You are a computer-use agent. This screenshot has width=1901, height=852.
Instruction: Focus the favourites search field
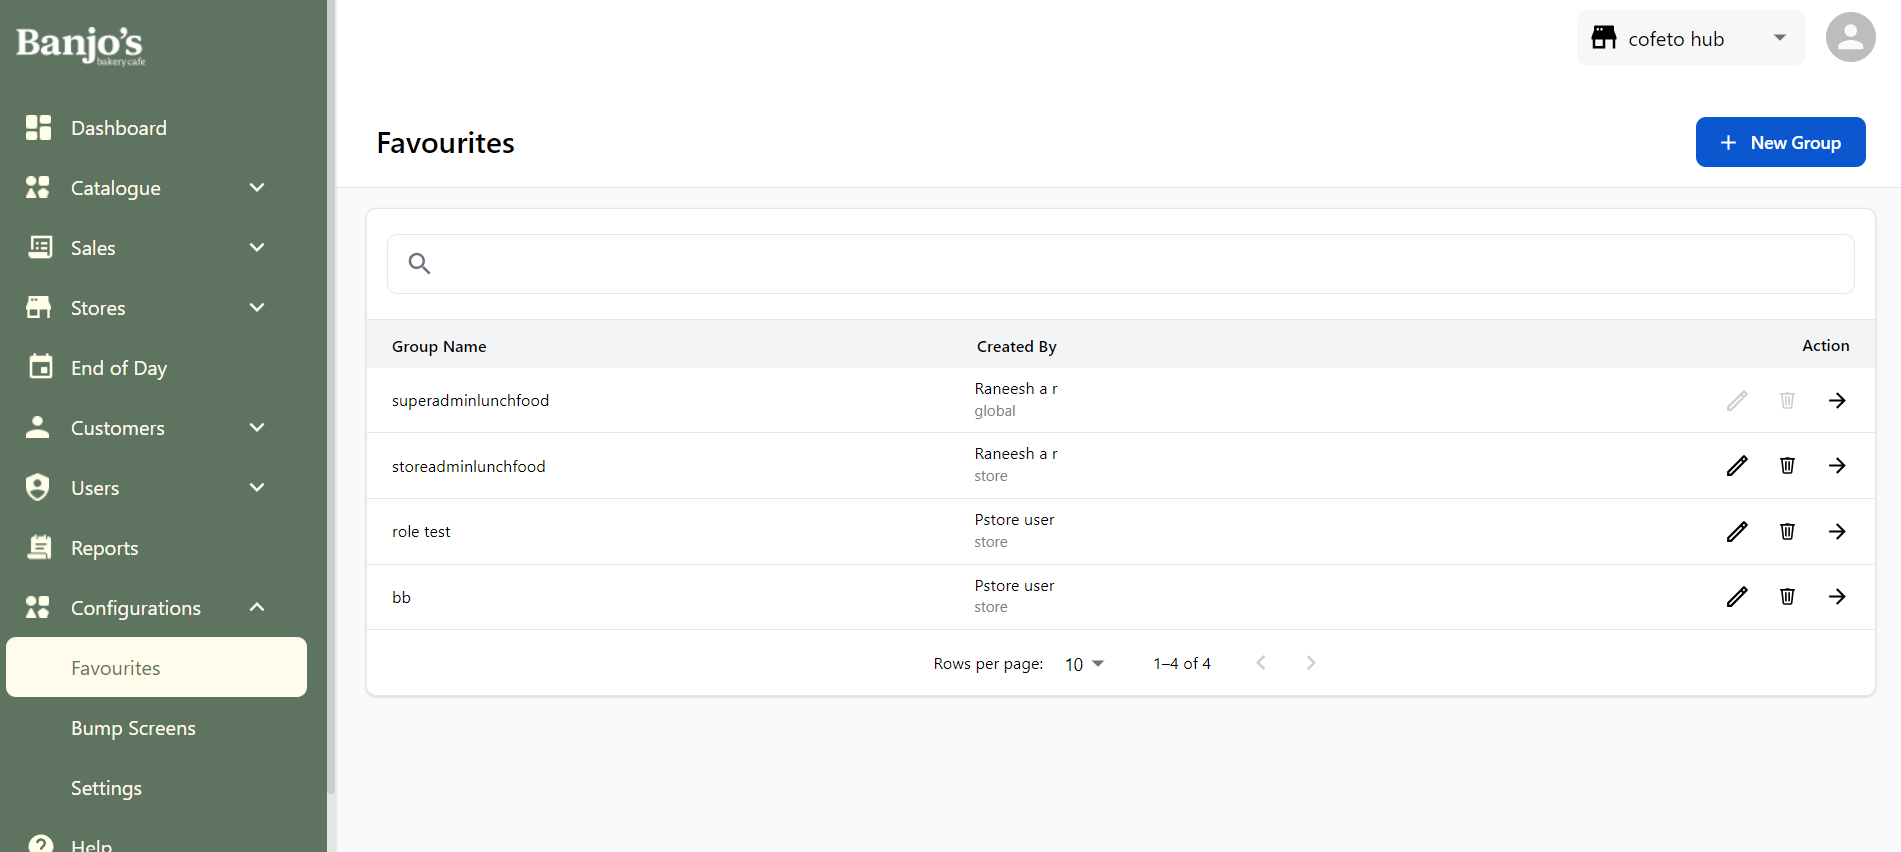(x=1140, y=264)
